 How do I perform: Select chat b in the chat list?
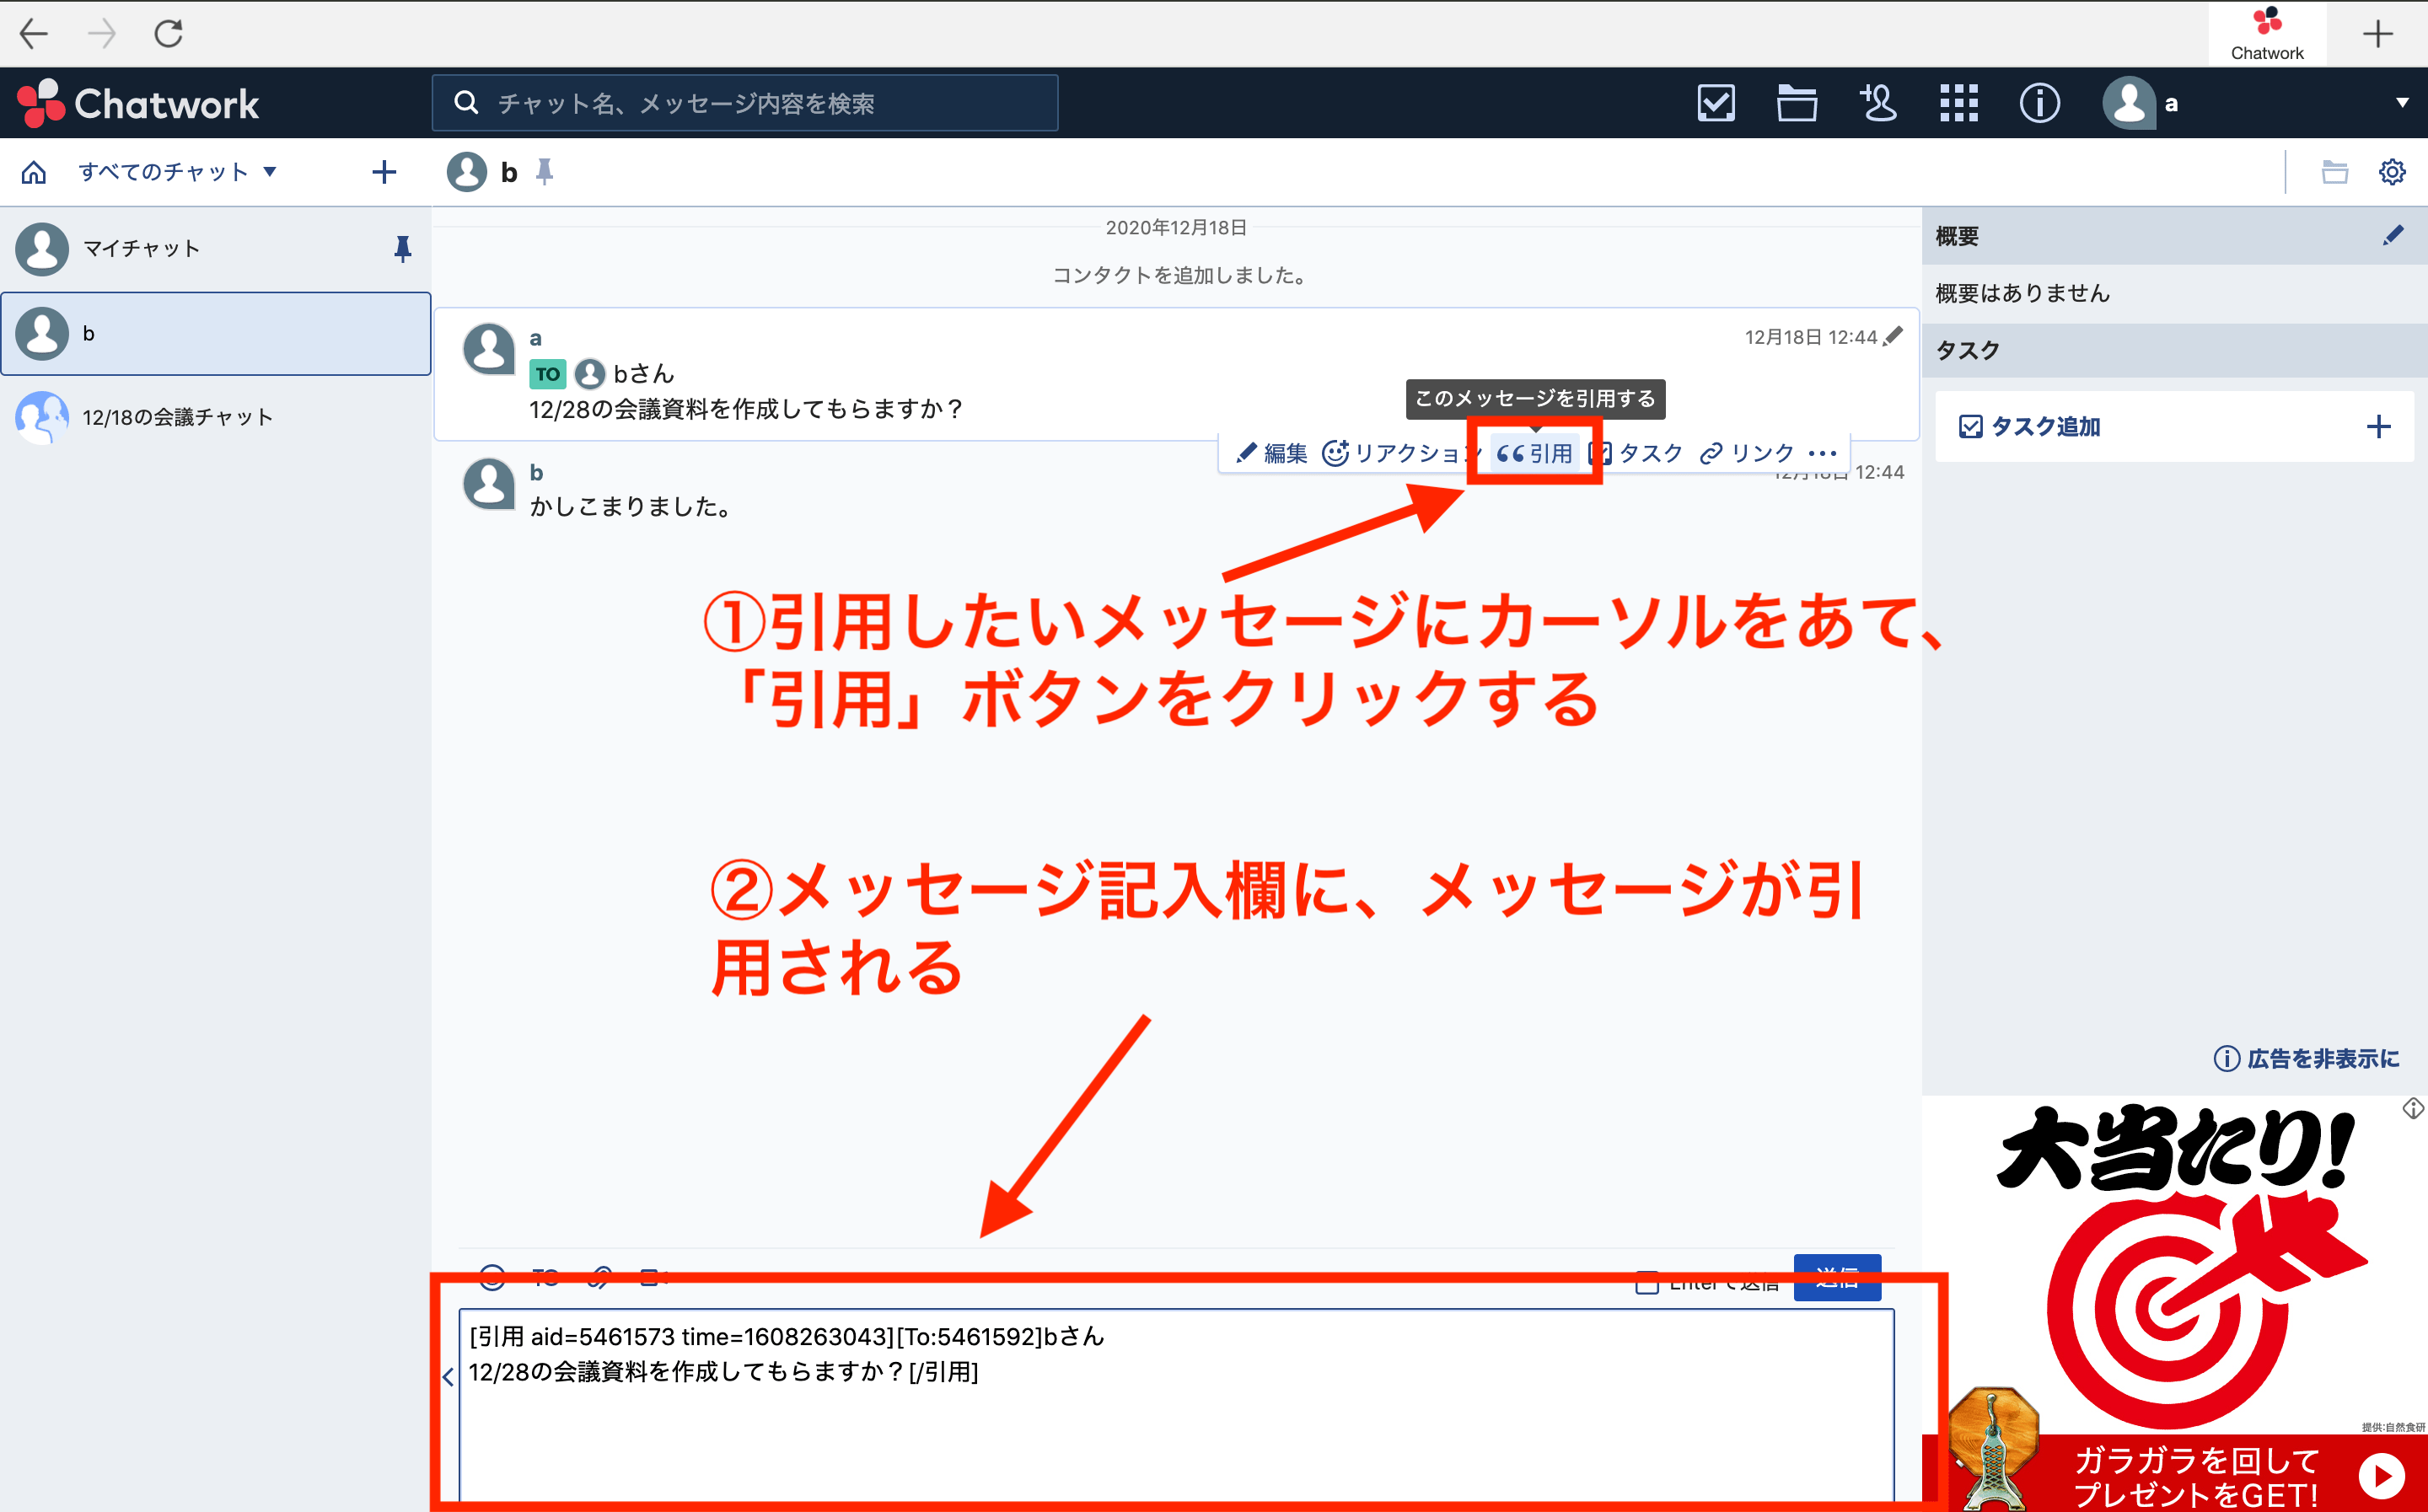click(216, 334)
